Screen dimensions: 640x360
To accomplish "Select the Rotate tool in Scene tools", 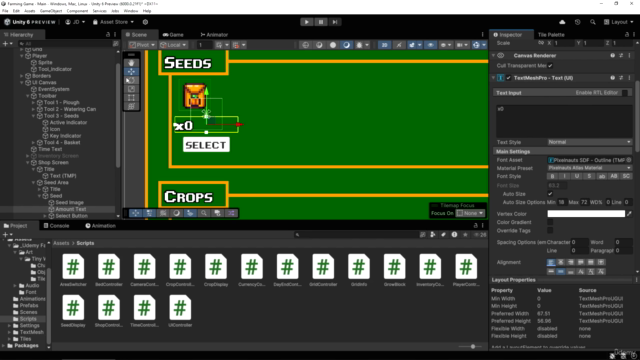I will tap(131, 80).
